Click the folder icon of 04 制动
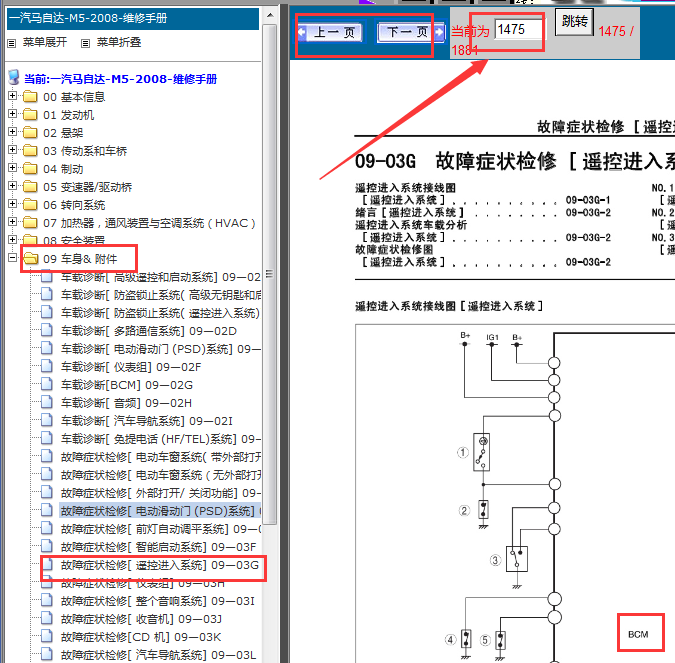This screenshot has width=675, height=663. pos(30,168)
